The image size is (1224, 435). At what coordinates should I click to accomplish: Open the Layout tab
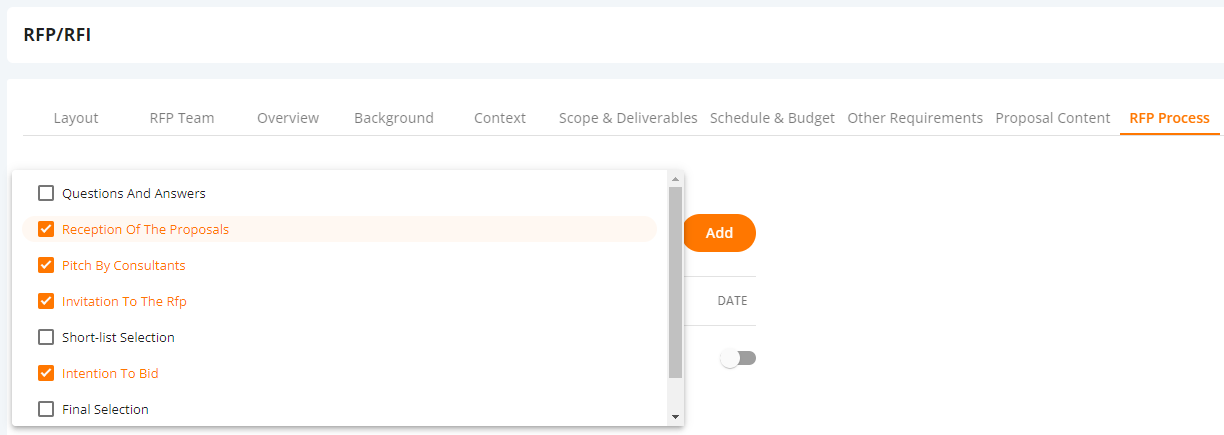click(76, 118)
